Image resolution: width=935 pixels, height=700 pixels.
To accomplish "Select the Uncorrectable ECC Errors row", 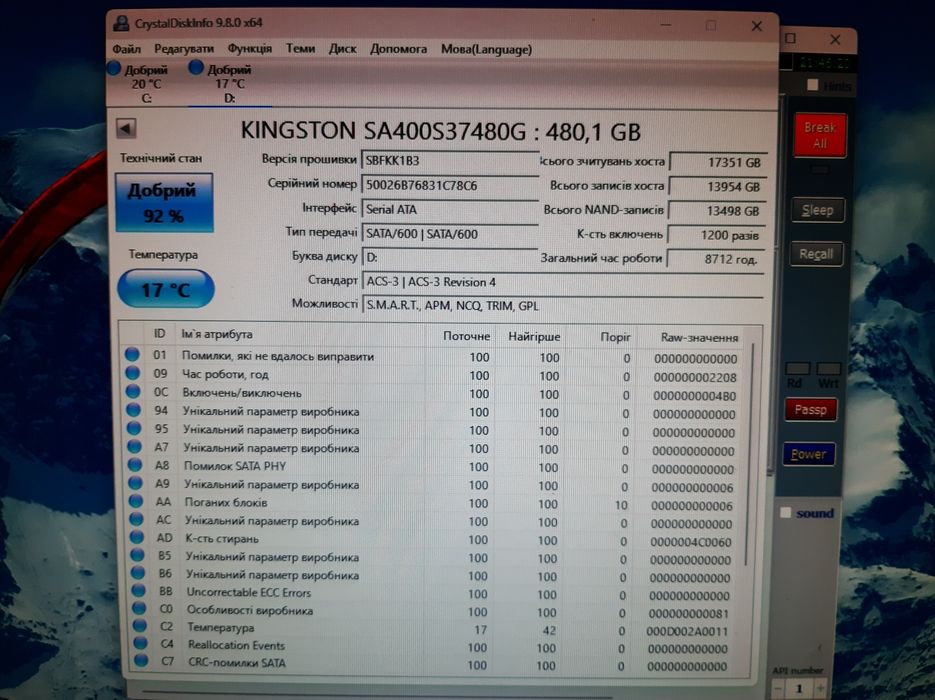I will (434, 593).
